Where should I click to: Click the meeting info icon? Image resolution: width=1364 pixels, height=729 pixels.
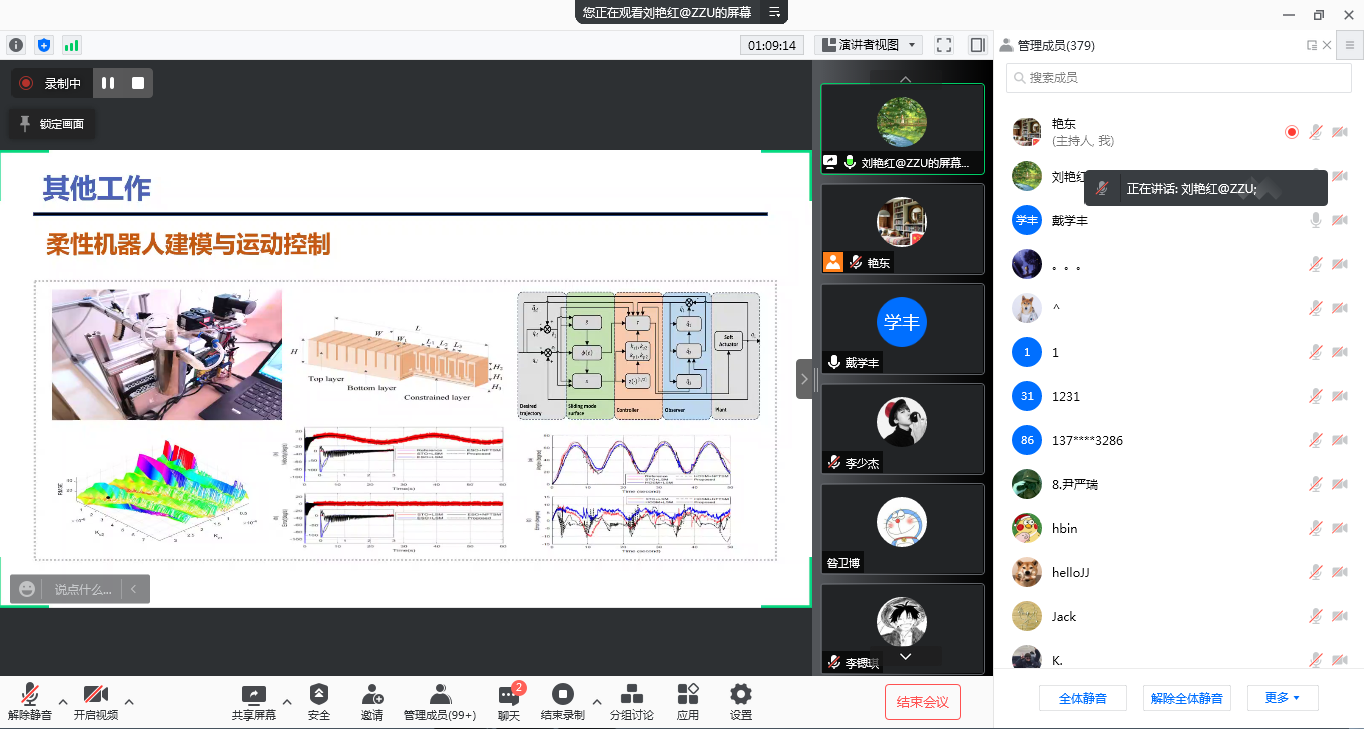click(15, 45)
